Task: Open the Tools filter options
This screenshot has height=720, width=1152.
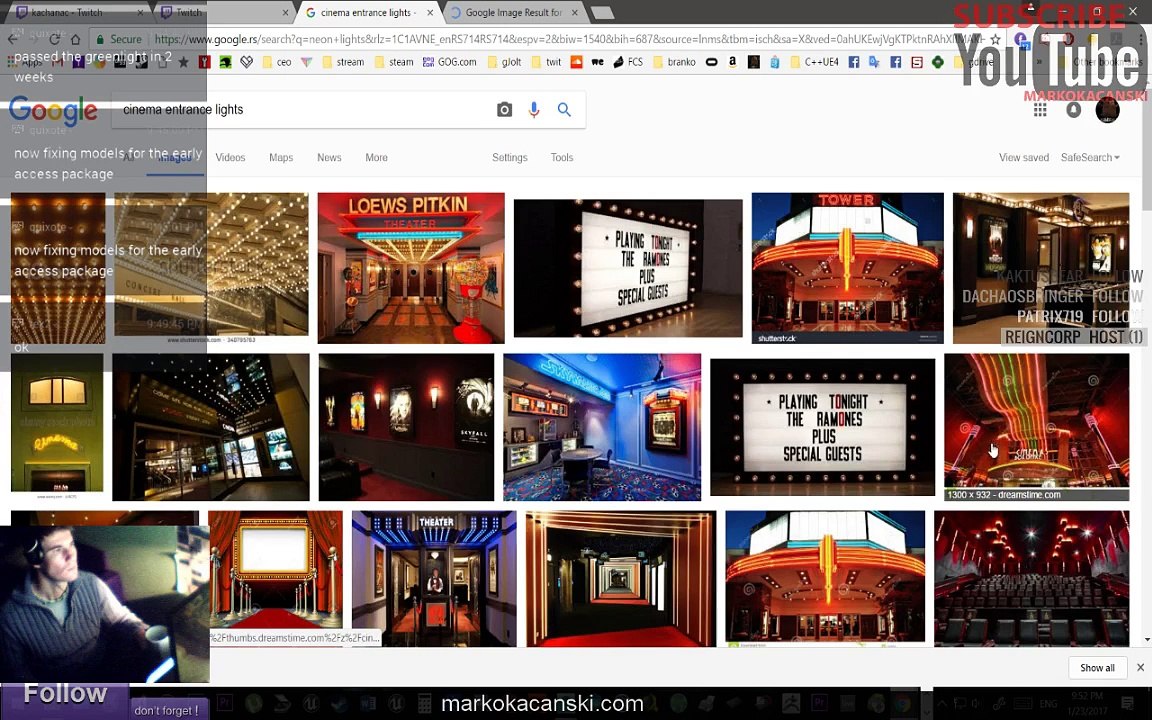Action: click(562, 157)
